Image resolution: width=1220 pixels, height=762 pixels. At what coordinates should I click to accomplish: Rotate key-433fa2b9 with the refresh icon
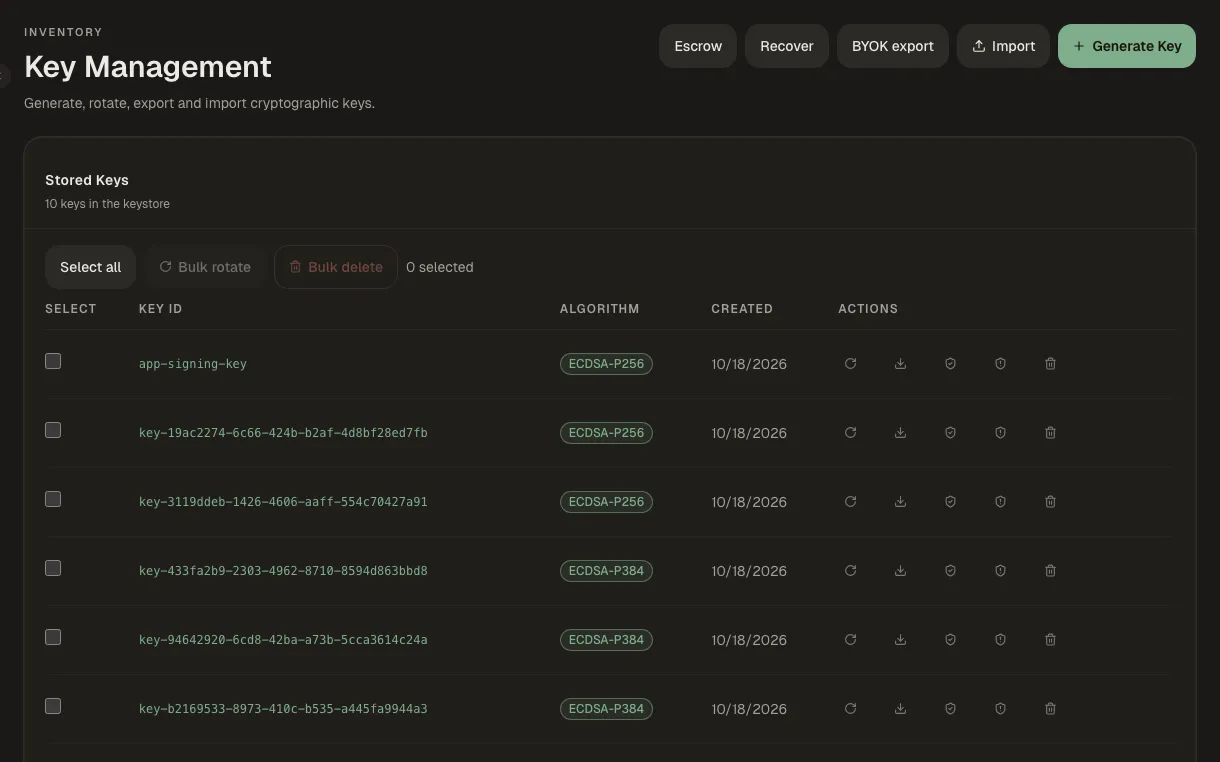pos(850,571)
